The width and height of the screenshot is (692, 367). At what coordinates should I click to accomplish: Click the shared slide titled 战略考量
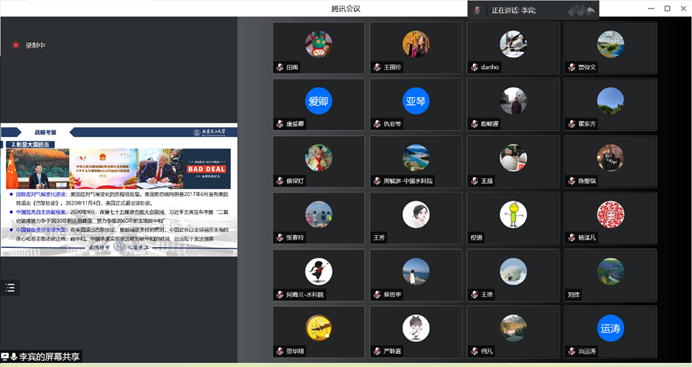[x=119, y=190]
